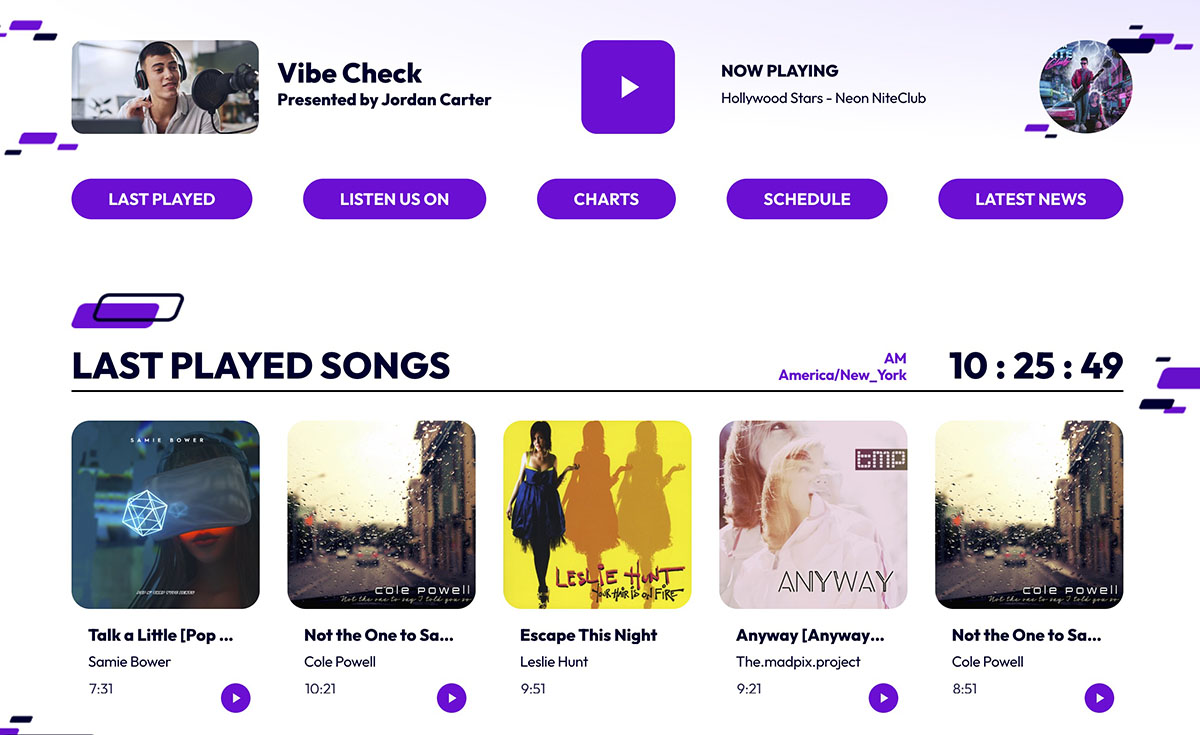
Task: View the Schedule section
Action: tap(807, 199)
